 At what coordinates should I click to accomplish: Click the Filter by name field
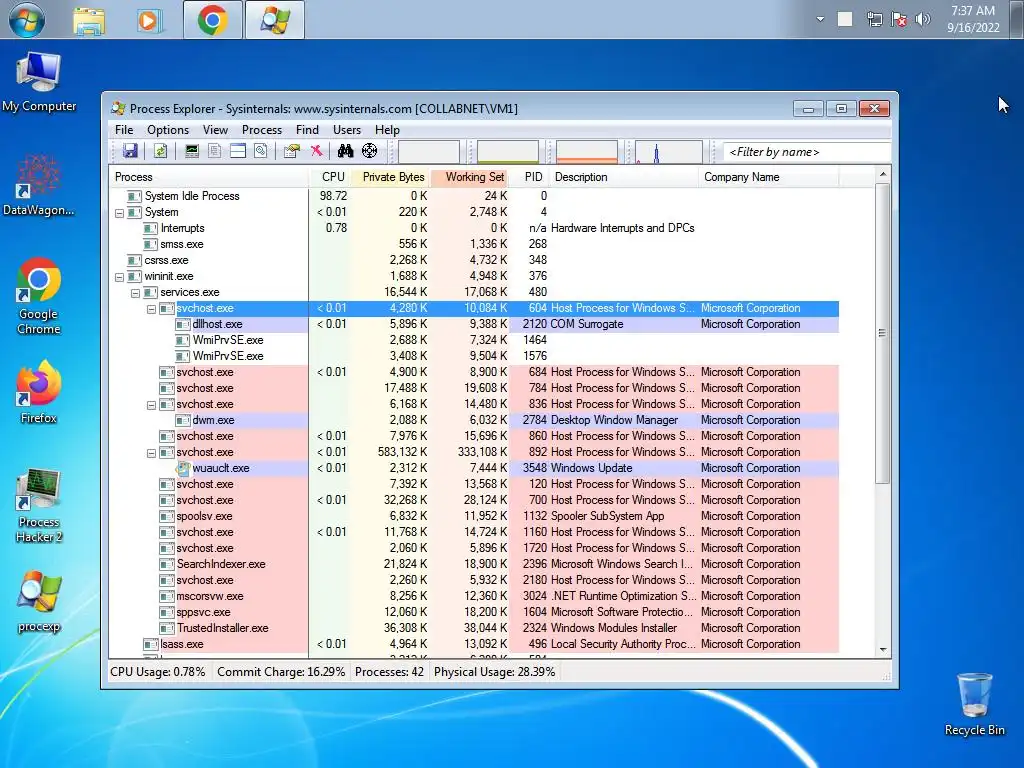pos(807,152)
